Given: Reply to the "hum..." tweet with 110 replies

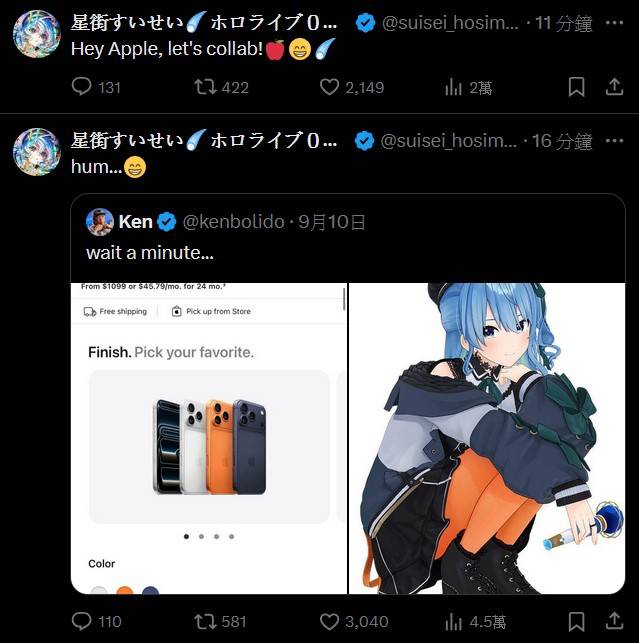Looking at the screenshot, I should pos(82,621).
